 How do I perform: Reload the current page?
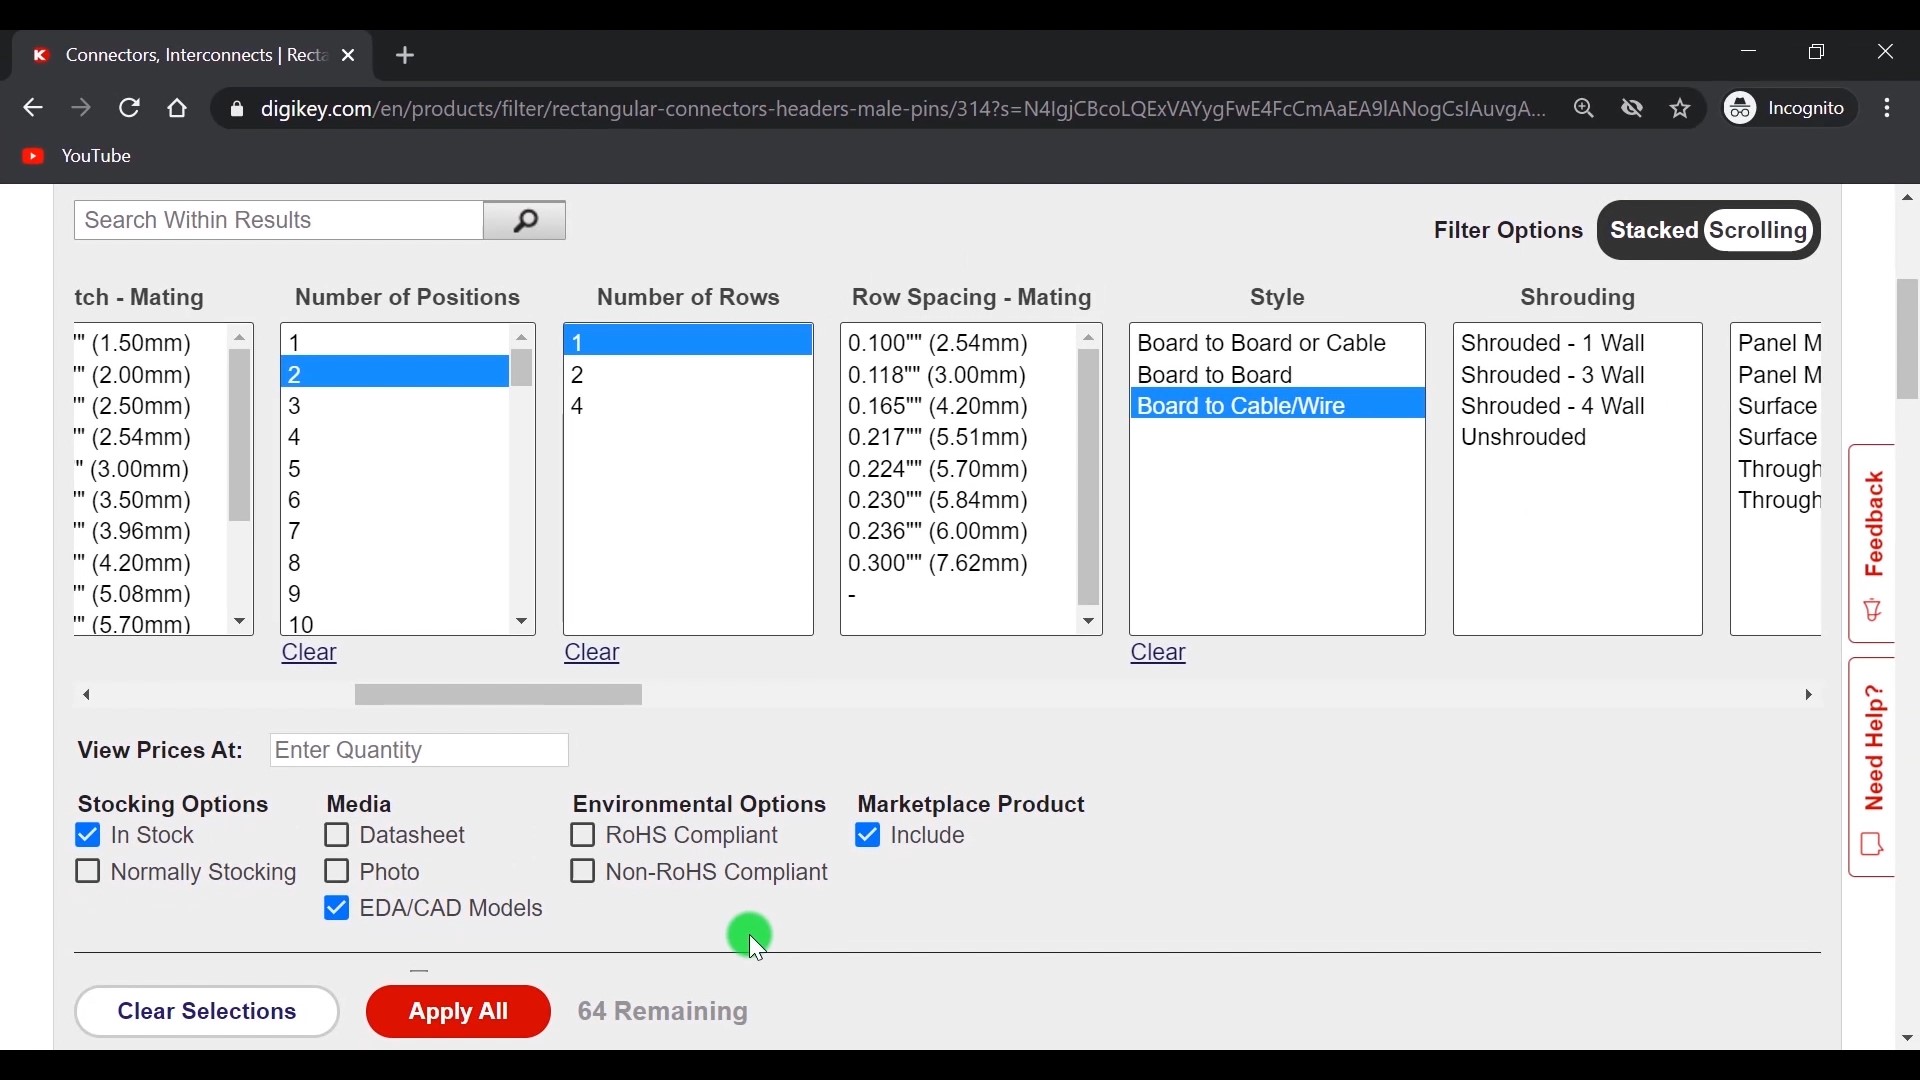[x=130, y=109]
